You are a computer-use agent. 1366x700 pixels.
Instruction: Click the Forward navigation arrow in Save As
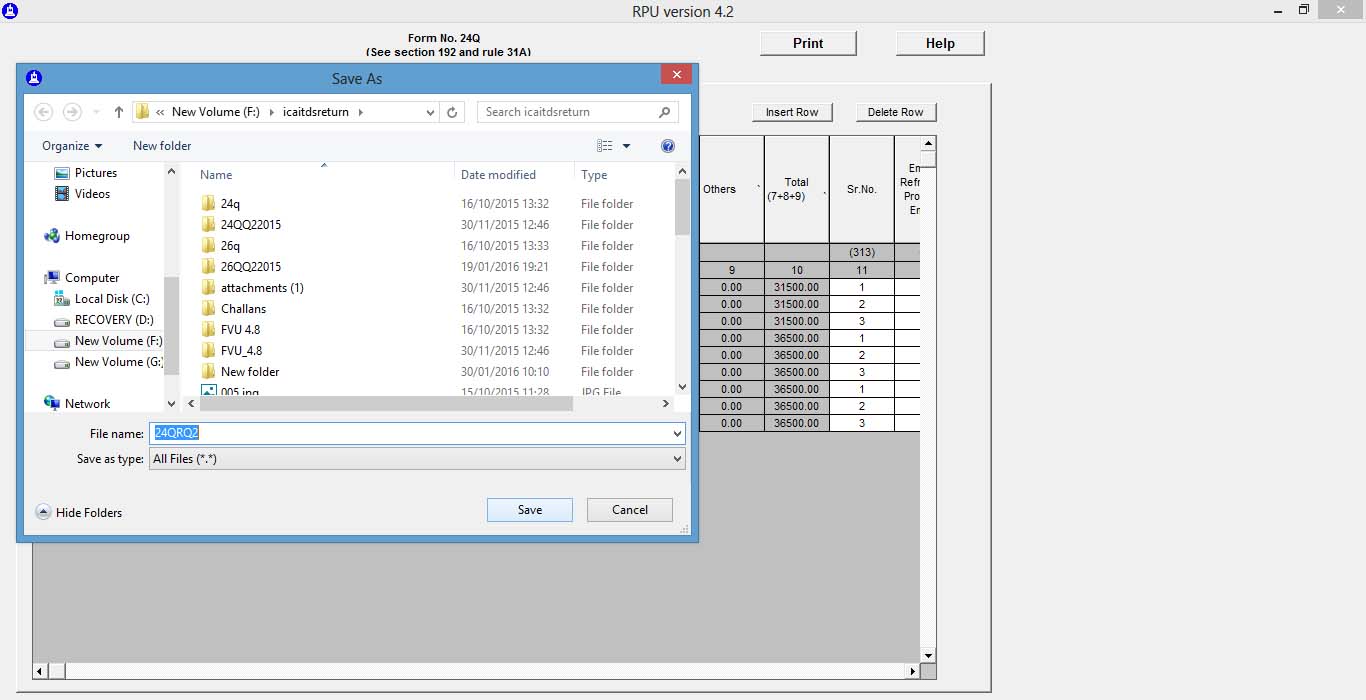[x=72, y=112]
